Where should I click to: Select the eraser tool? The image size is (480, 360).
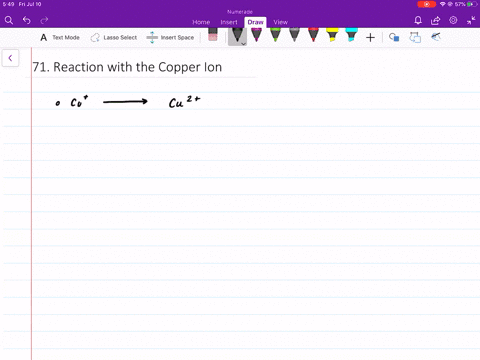tap(213, 35)
